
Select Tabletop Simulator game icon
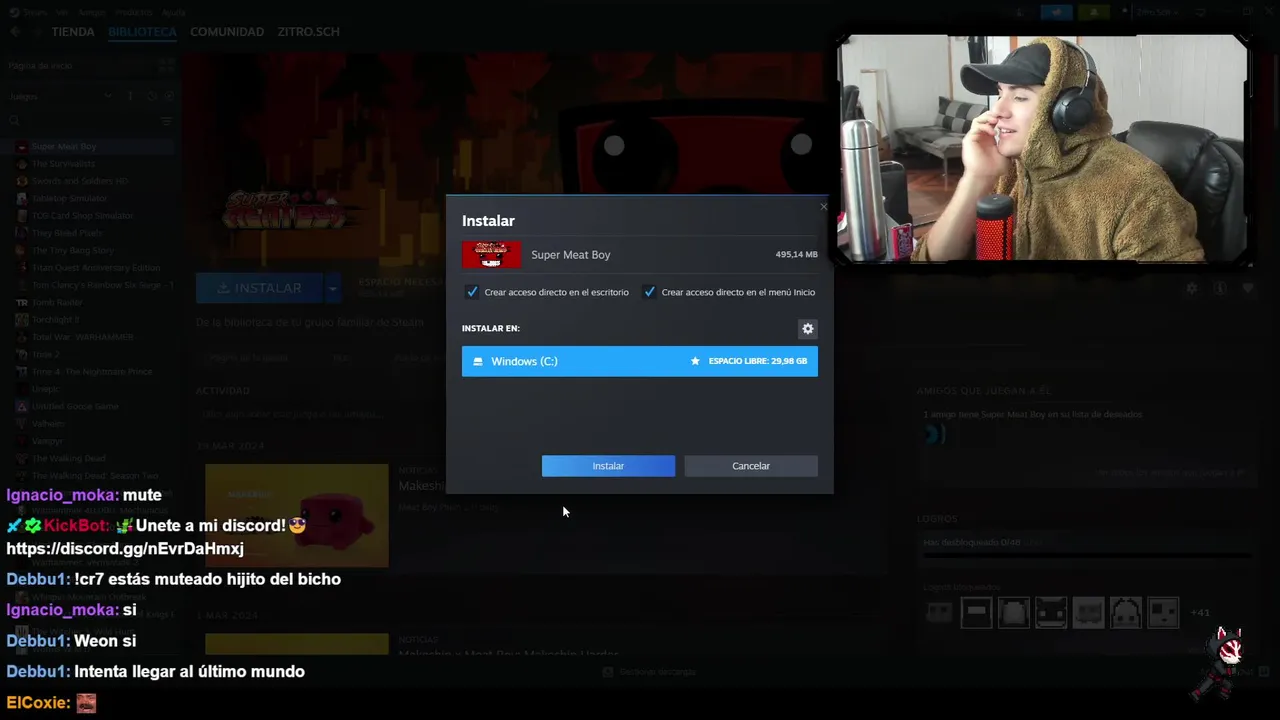point(22,198)
